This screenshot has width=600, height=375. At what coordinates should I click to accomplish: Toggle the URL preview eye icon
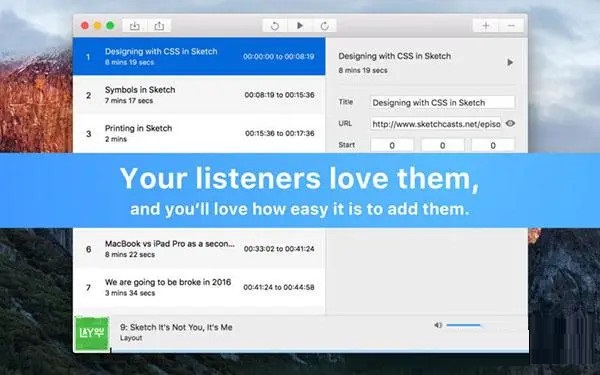click(x=510, y=124)
